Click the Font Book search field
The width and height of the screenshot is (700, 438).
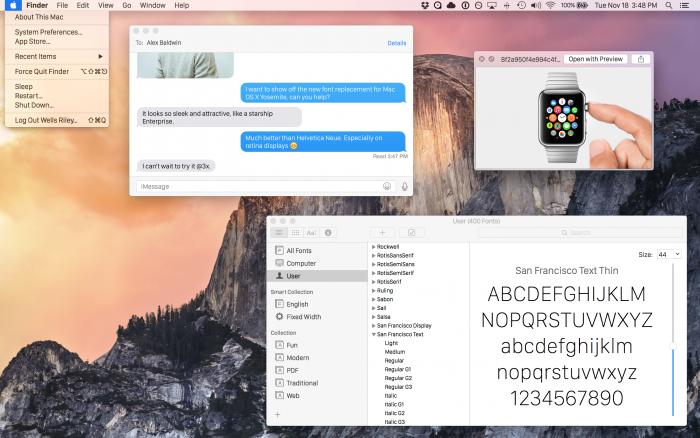point(580,233)
